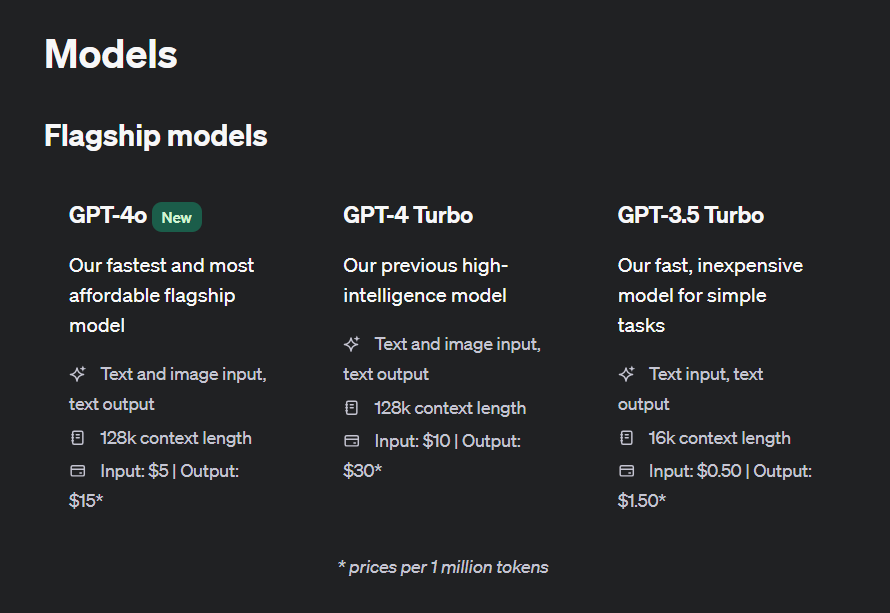This screenshot has height=613, width=890.
Task: Click the Flagship models section heading
Action: click(x=156, y=135)
